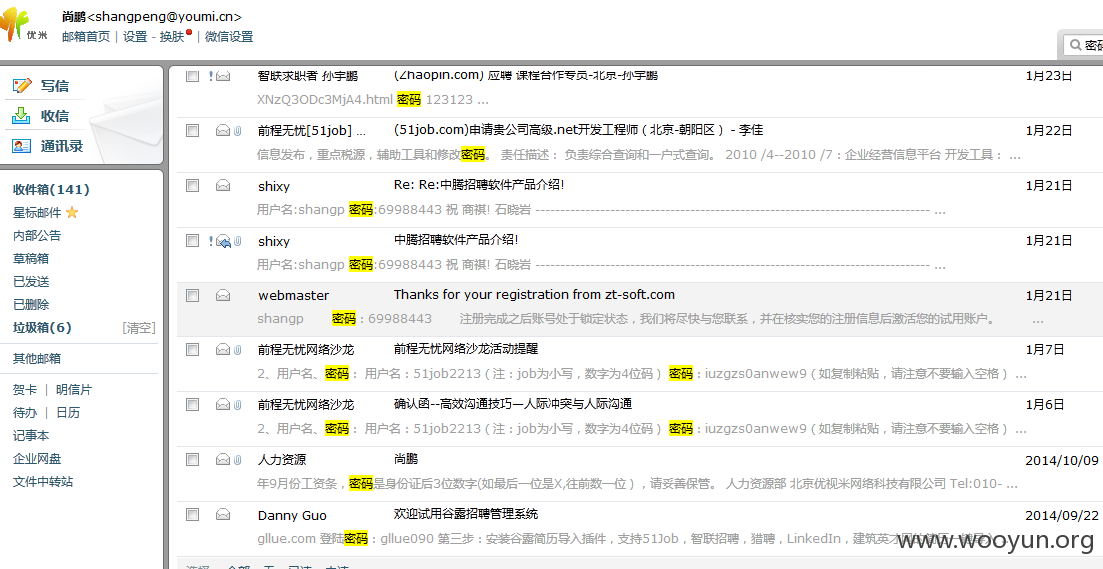The width and height of the screenshot is (1103, 569).
Task: Click paperclip icon on 确认函--高效沟通技巧 mail
Action: point(238,404)
